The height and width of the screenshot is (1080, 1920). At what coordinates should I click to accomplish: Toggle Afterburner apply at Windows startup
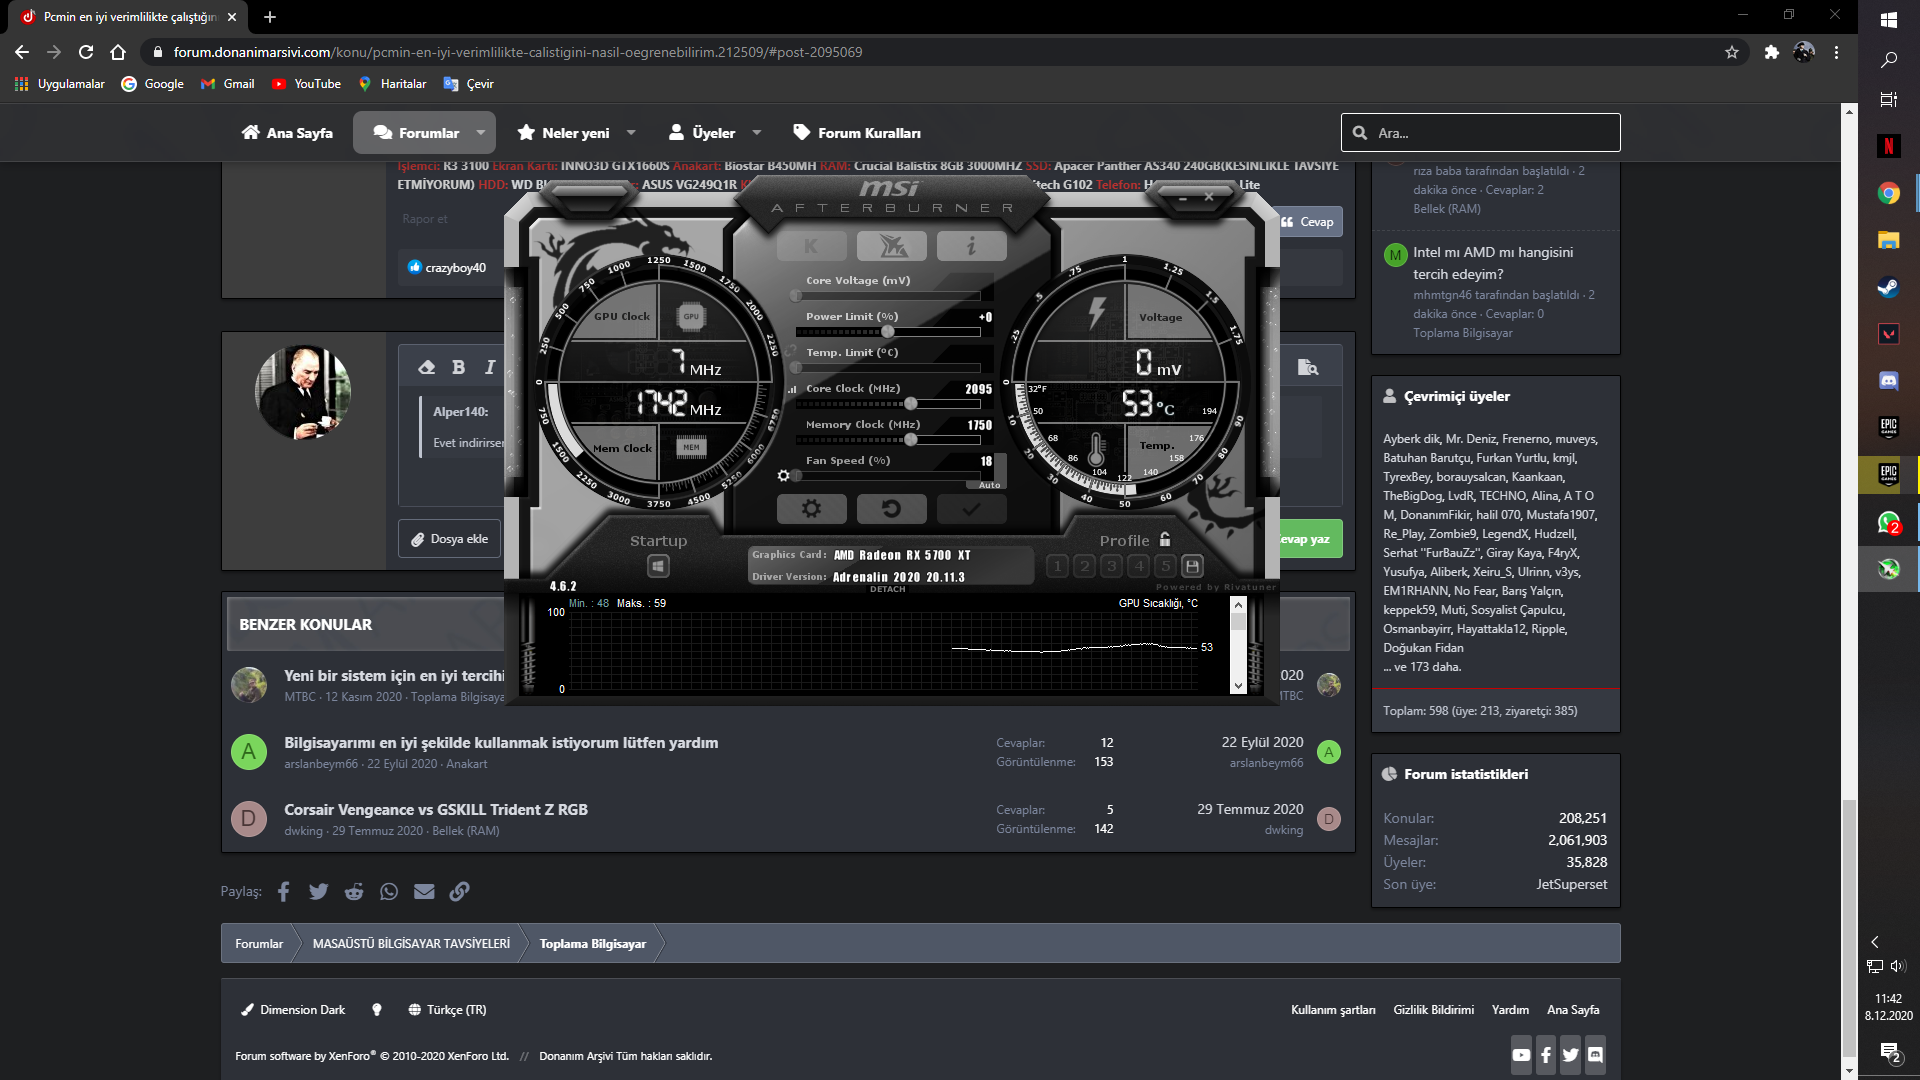(658, 567)
